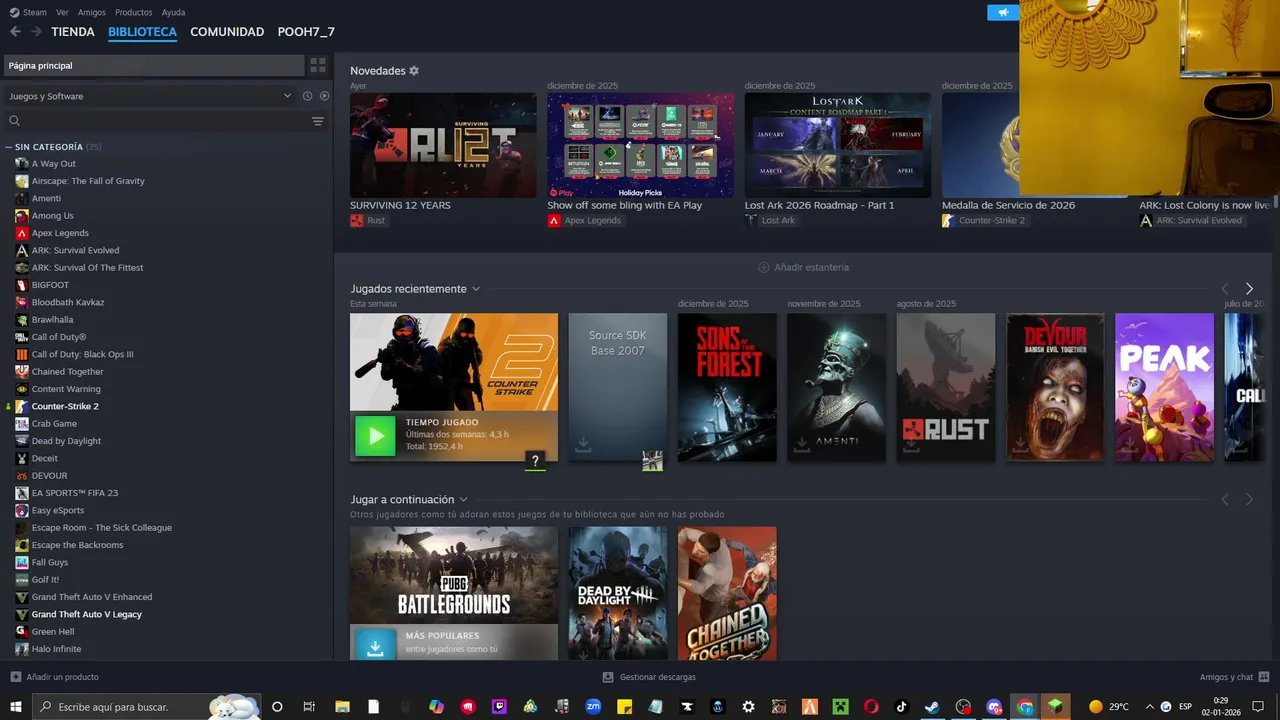Switch to the grid collections view
The width and height of the screenshot is (1280, 720).
[318, 65]
